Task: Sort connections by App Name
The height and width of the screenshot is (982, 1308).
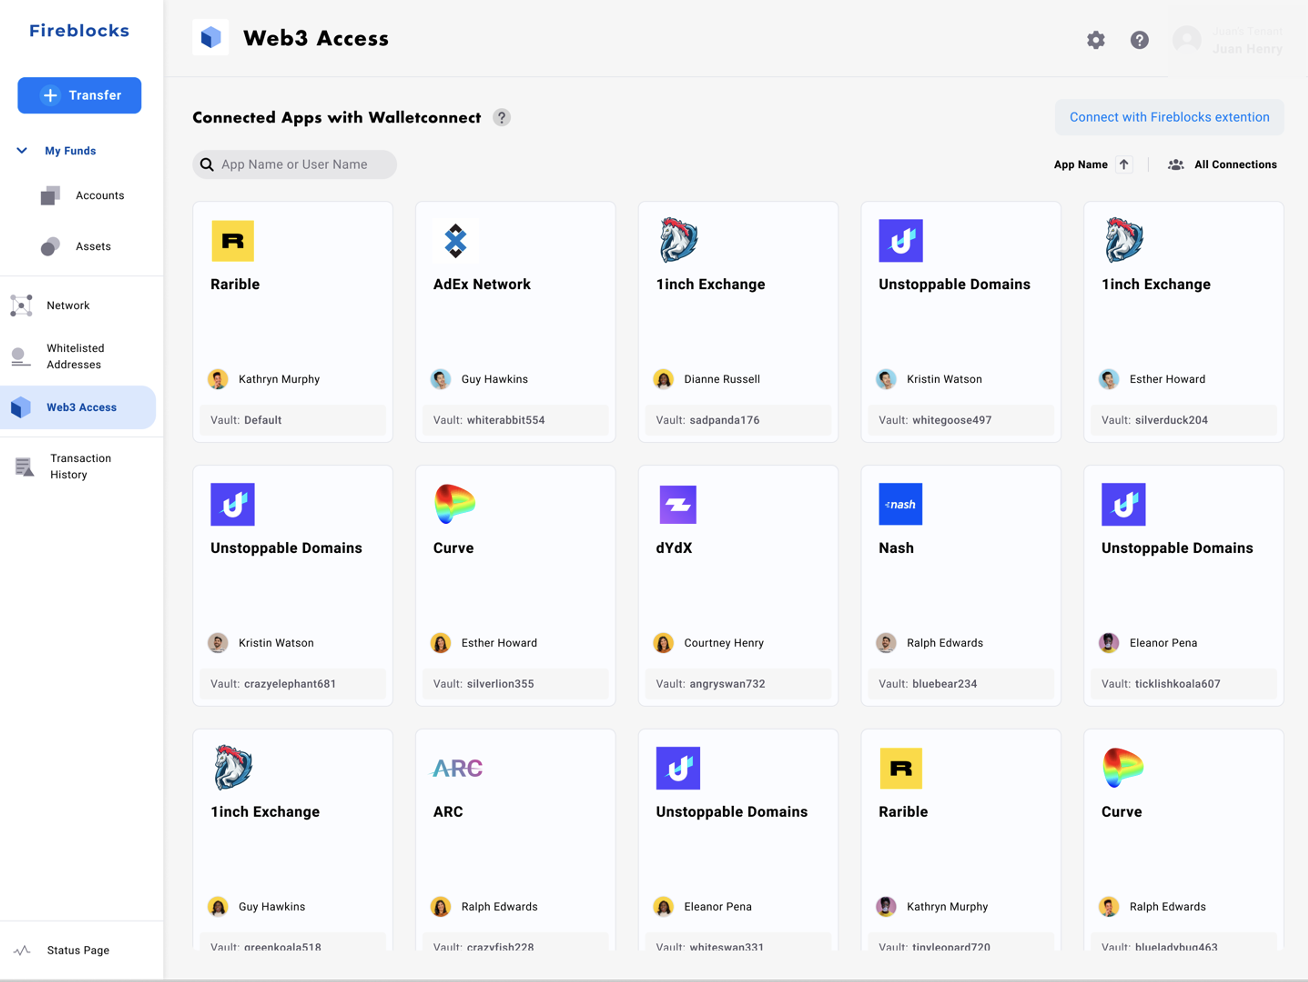Action: [x=1092, y=165]
